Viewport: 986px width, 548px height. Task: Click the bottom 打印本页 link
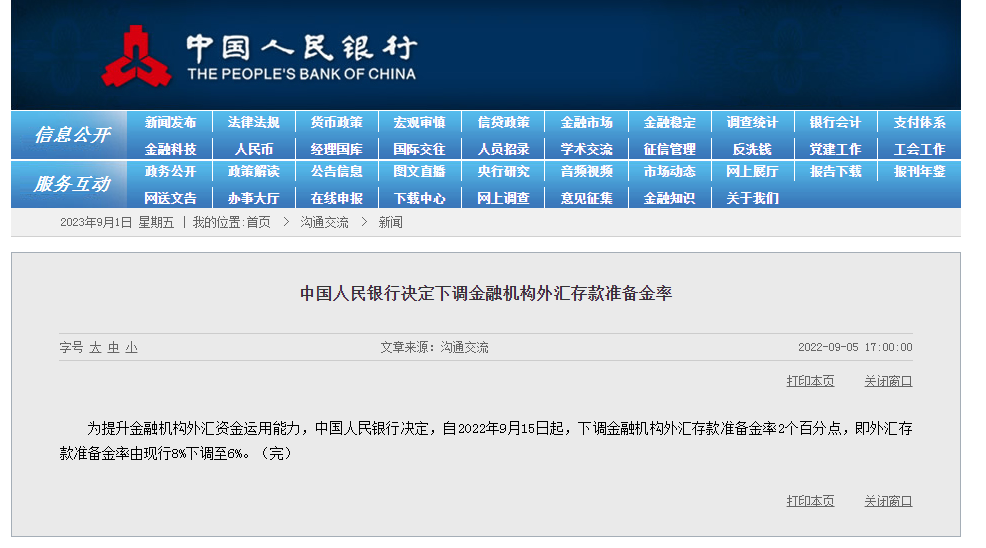(810, 501)
